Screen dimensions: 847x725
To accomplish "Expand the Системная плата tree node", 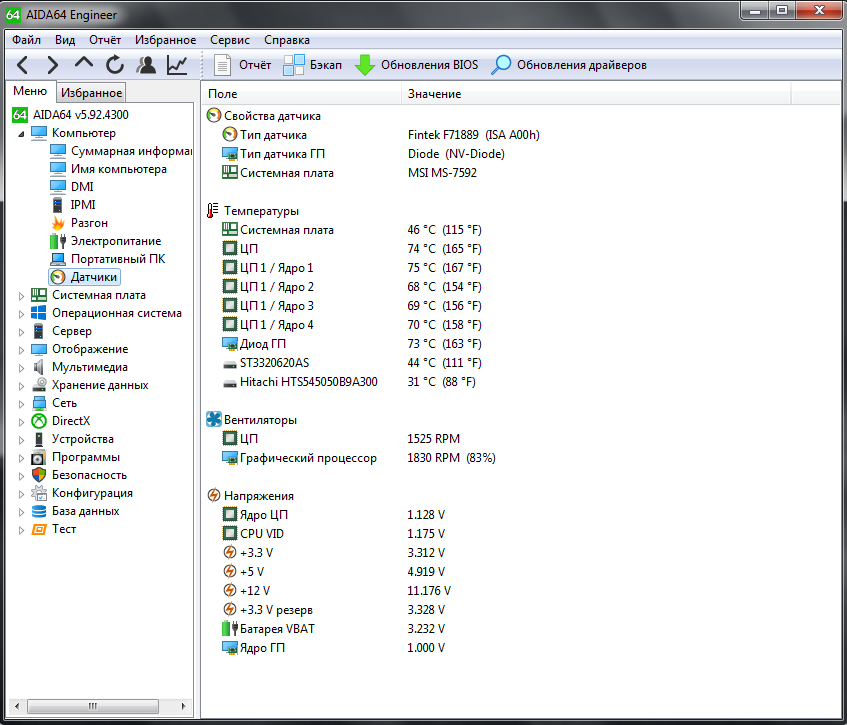I will 21,296.
